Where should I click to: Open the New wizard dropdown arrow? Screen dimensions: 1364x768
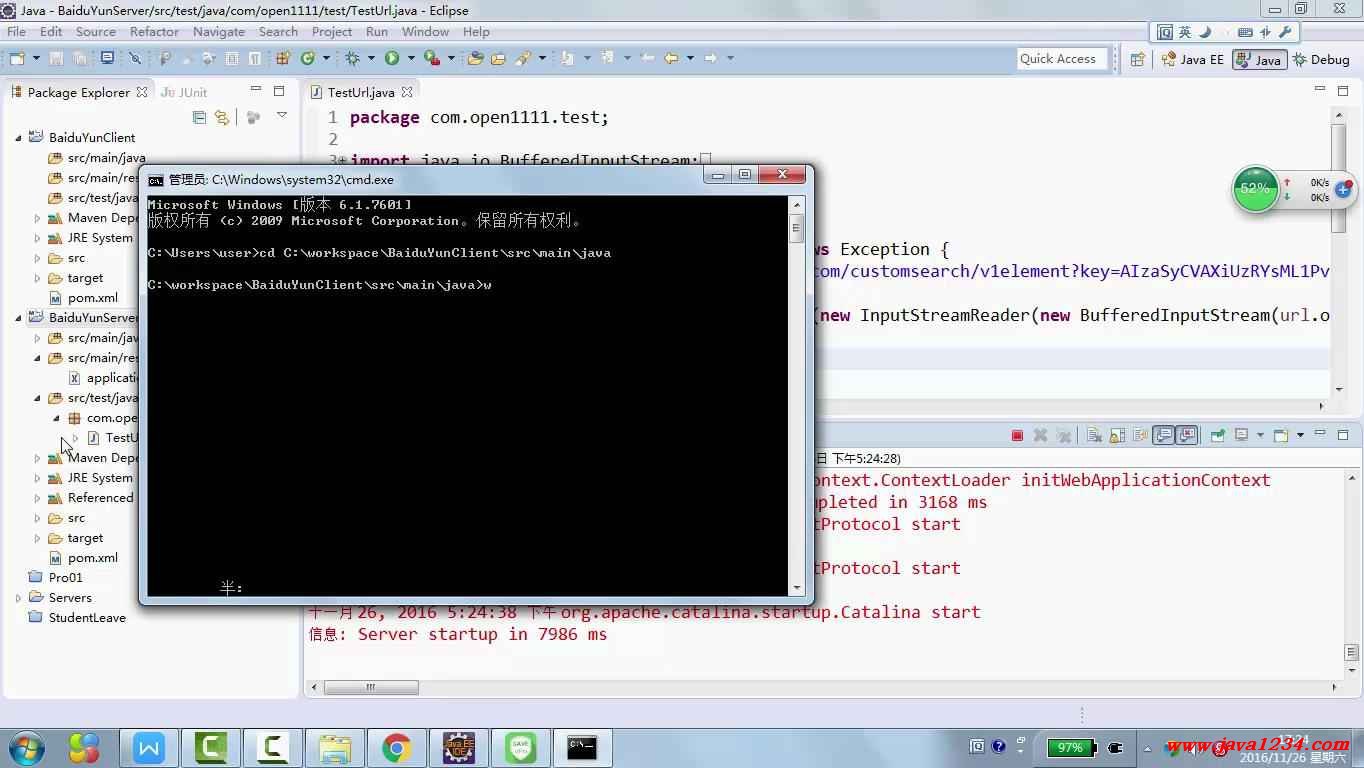pyautogui.click(x=36, y=58)
